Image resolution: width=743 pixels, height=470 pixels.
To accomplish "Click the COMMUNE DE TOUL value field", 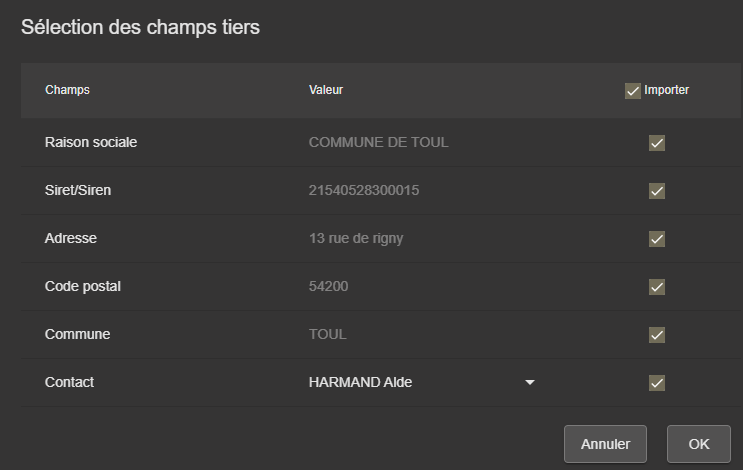I will tap(378, 142).
